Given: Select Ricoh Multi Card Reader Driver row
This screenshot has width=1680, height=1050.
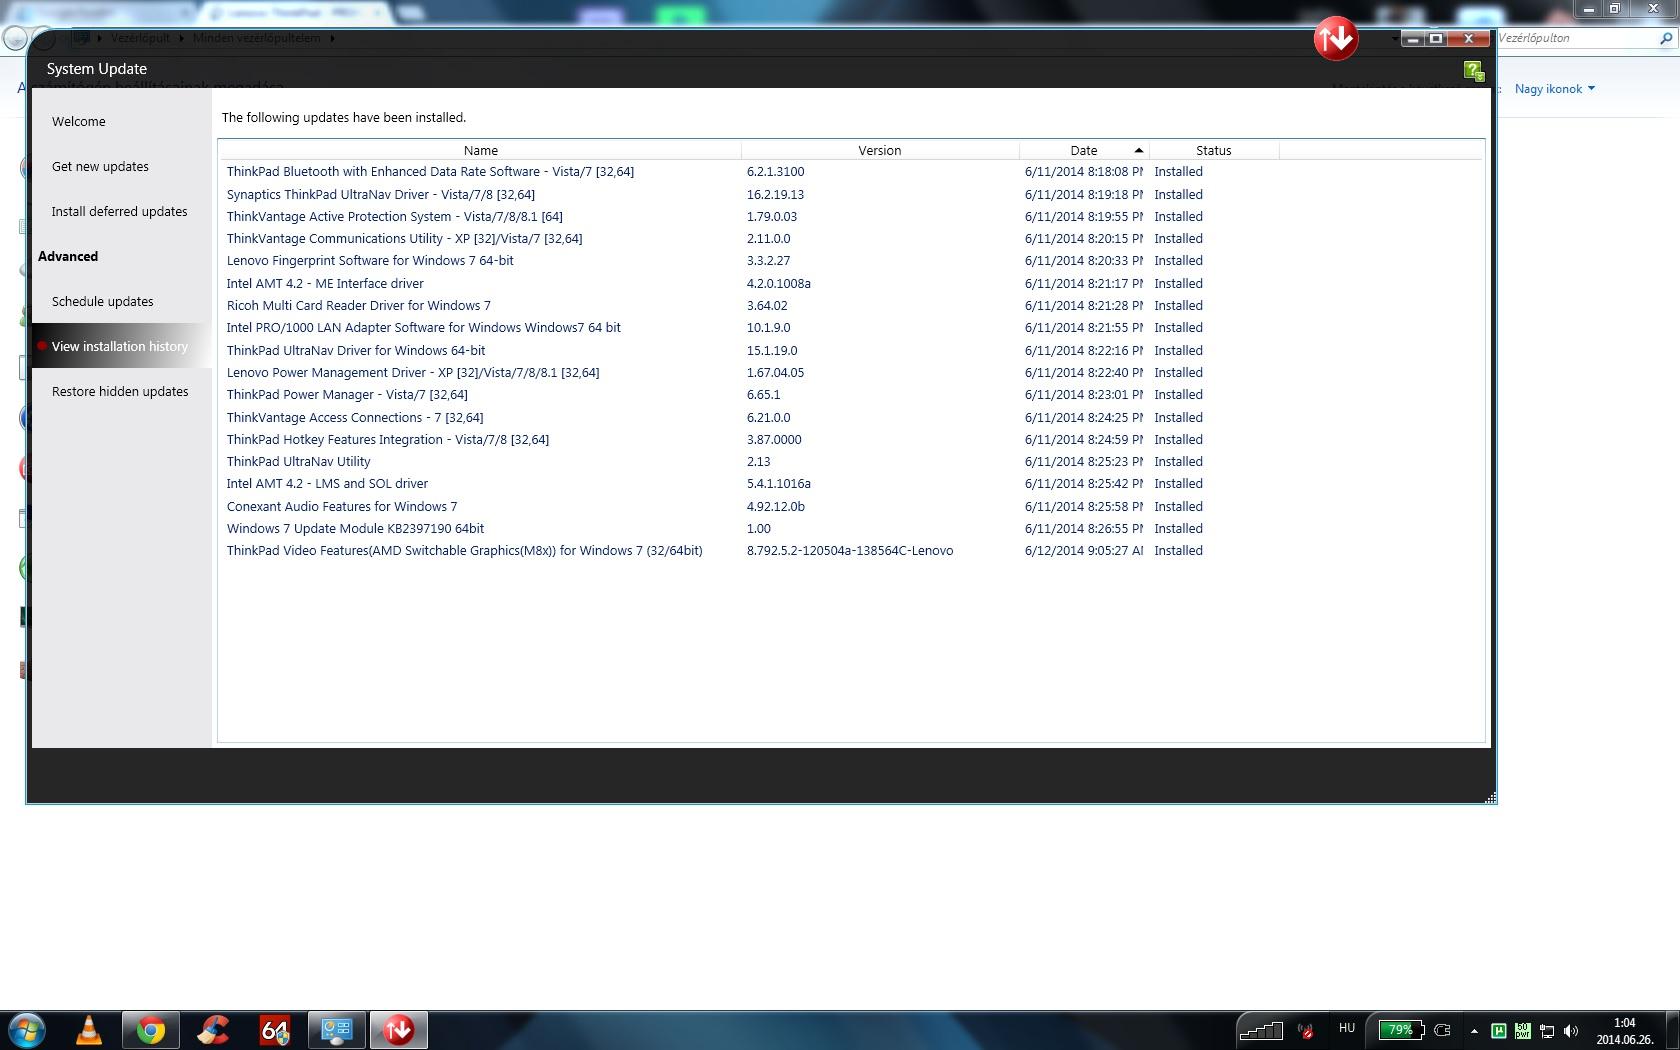Looking at the screenshot, I should click(850, 305).
